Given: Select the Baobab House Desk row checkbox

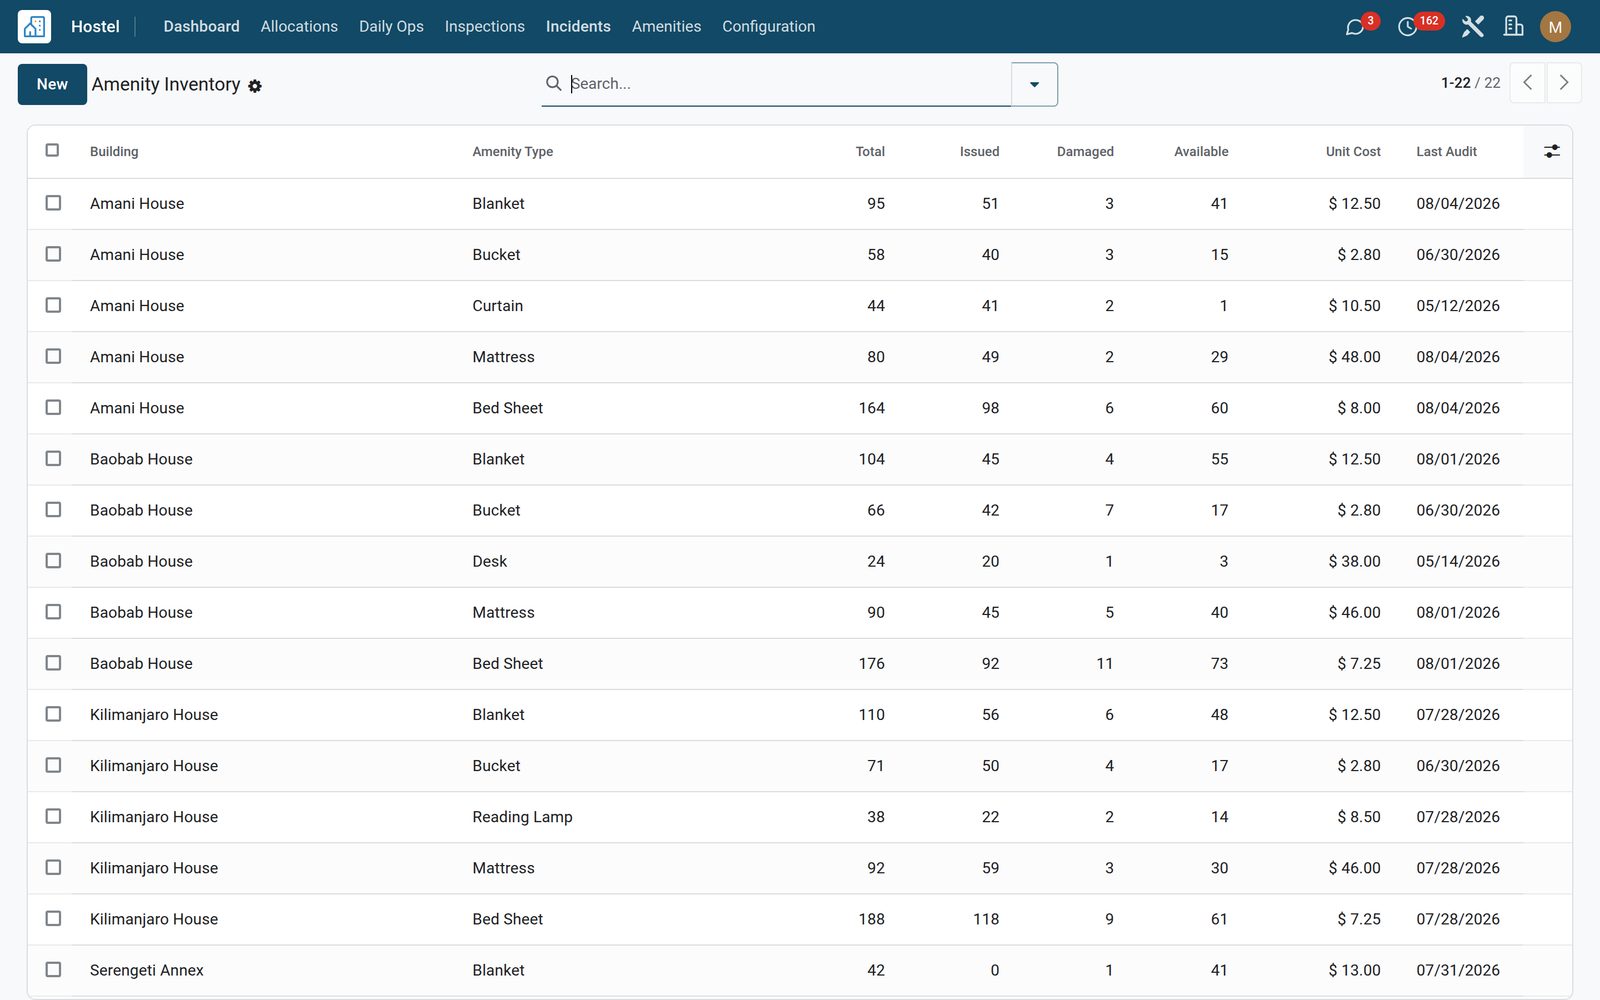Looking at the screenshot, I should click(x=53, y=561).
